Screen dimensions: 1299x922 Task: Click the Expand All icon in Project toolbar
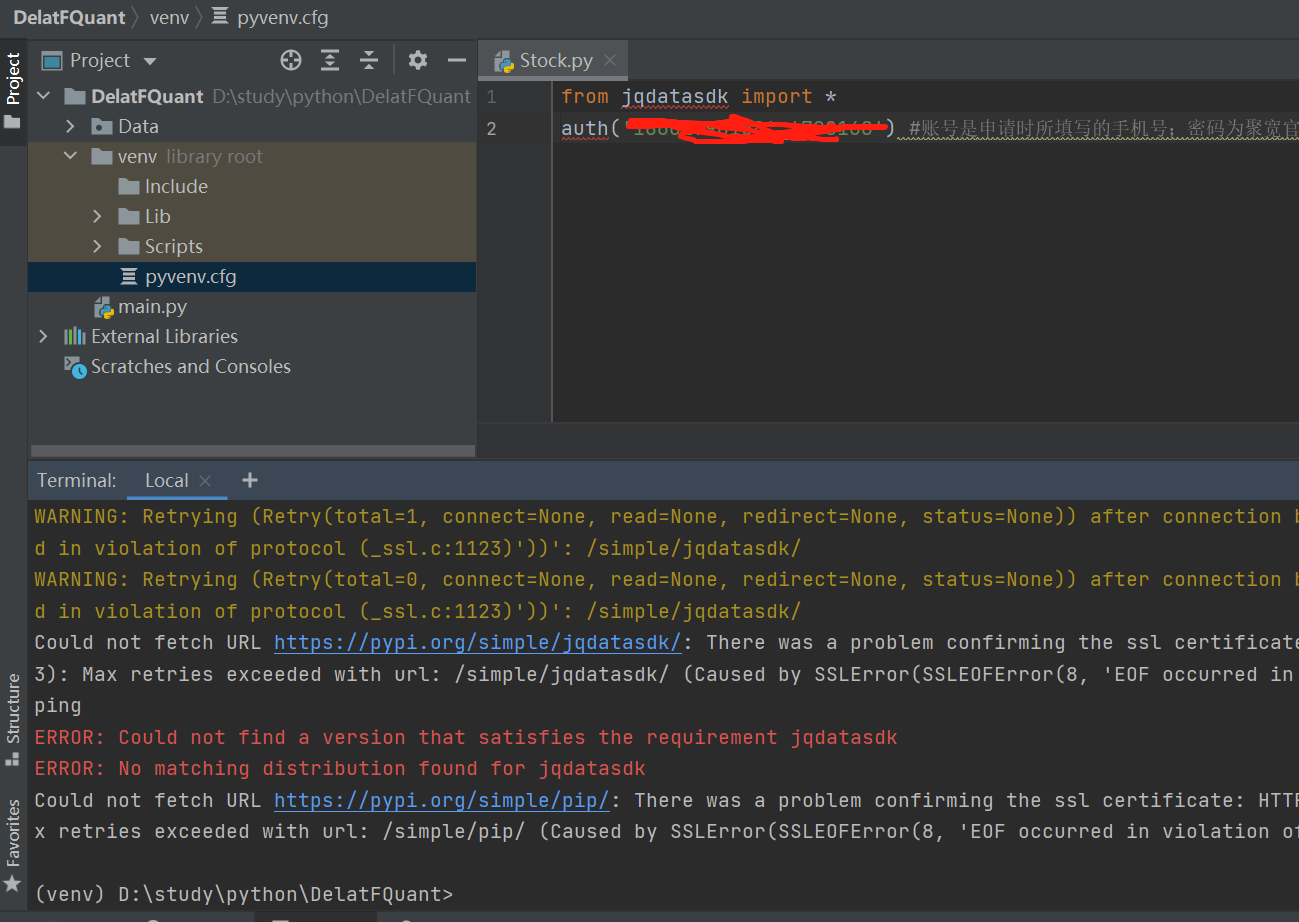(330, 61)
